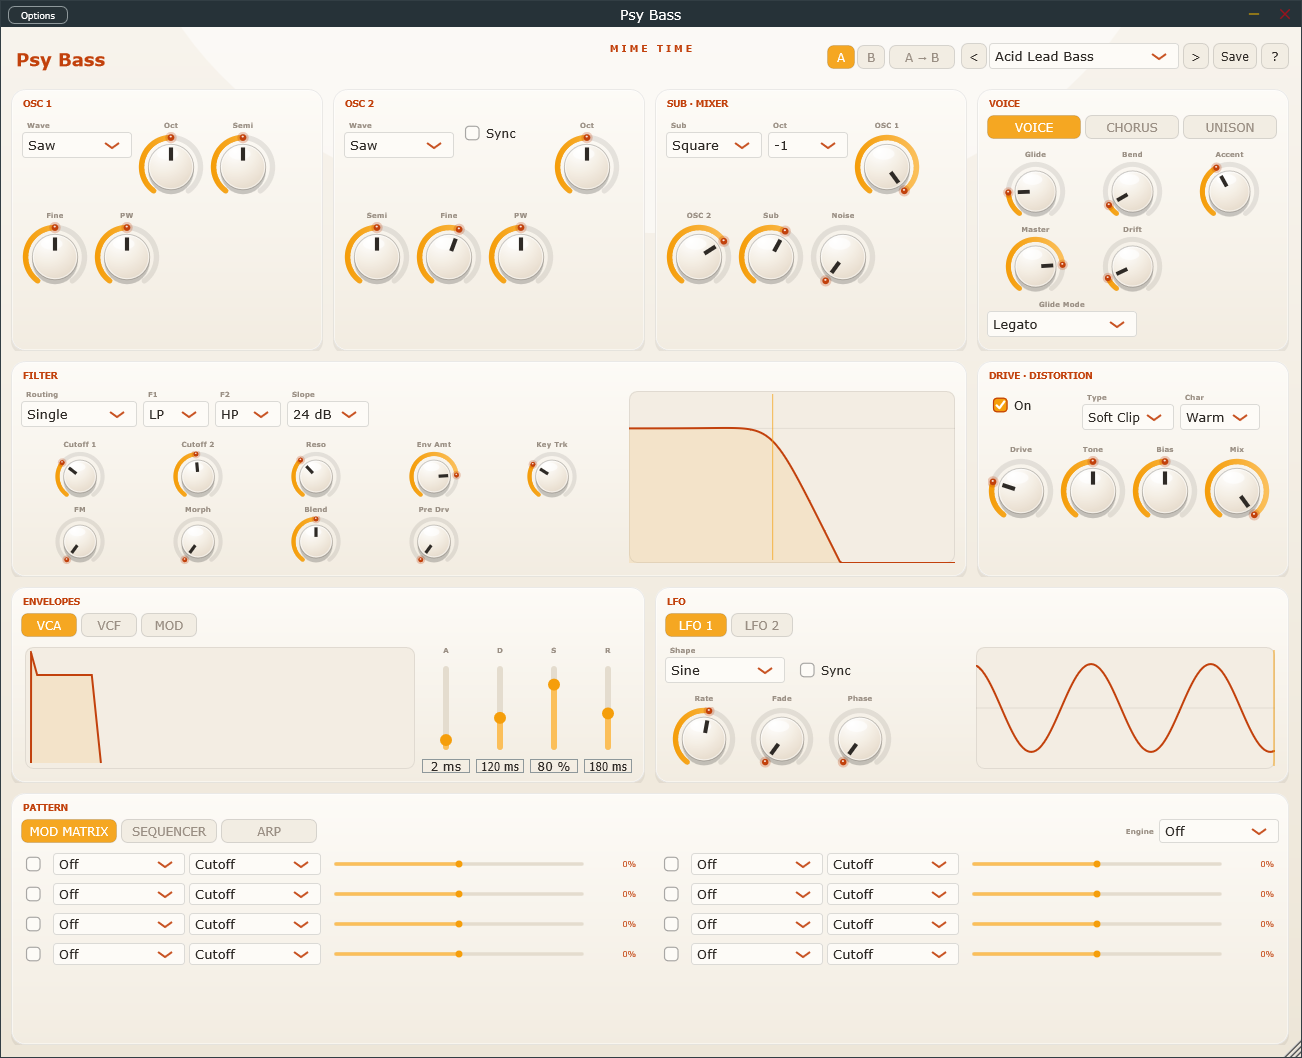Click the OSC 2 Oct knob

click(587, 166)
